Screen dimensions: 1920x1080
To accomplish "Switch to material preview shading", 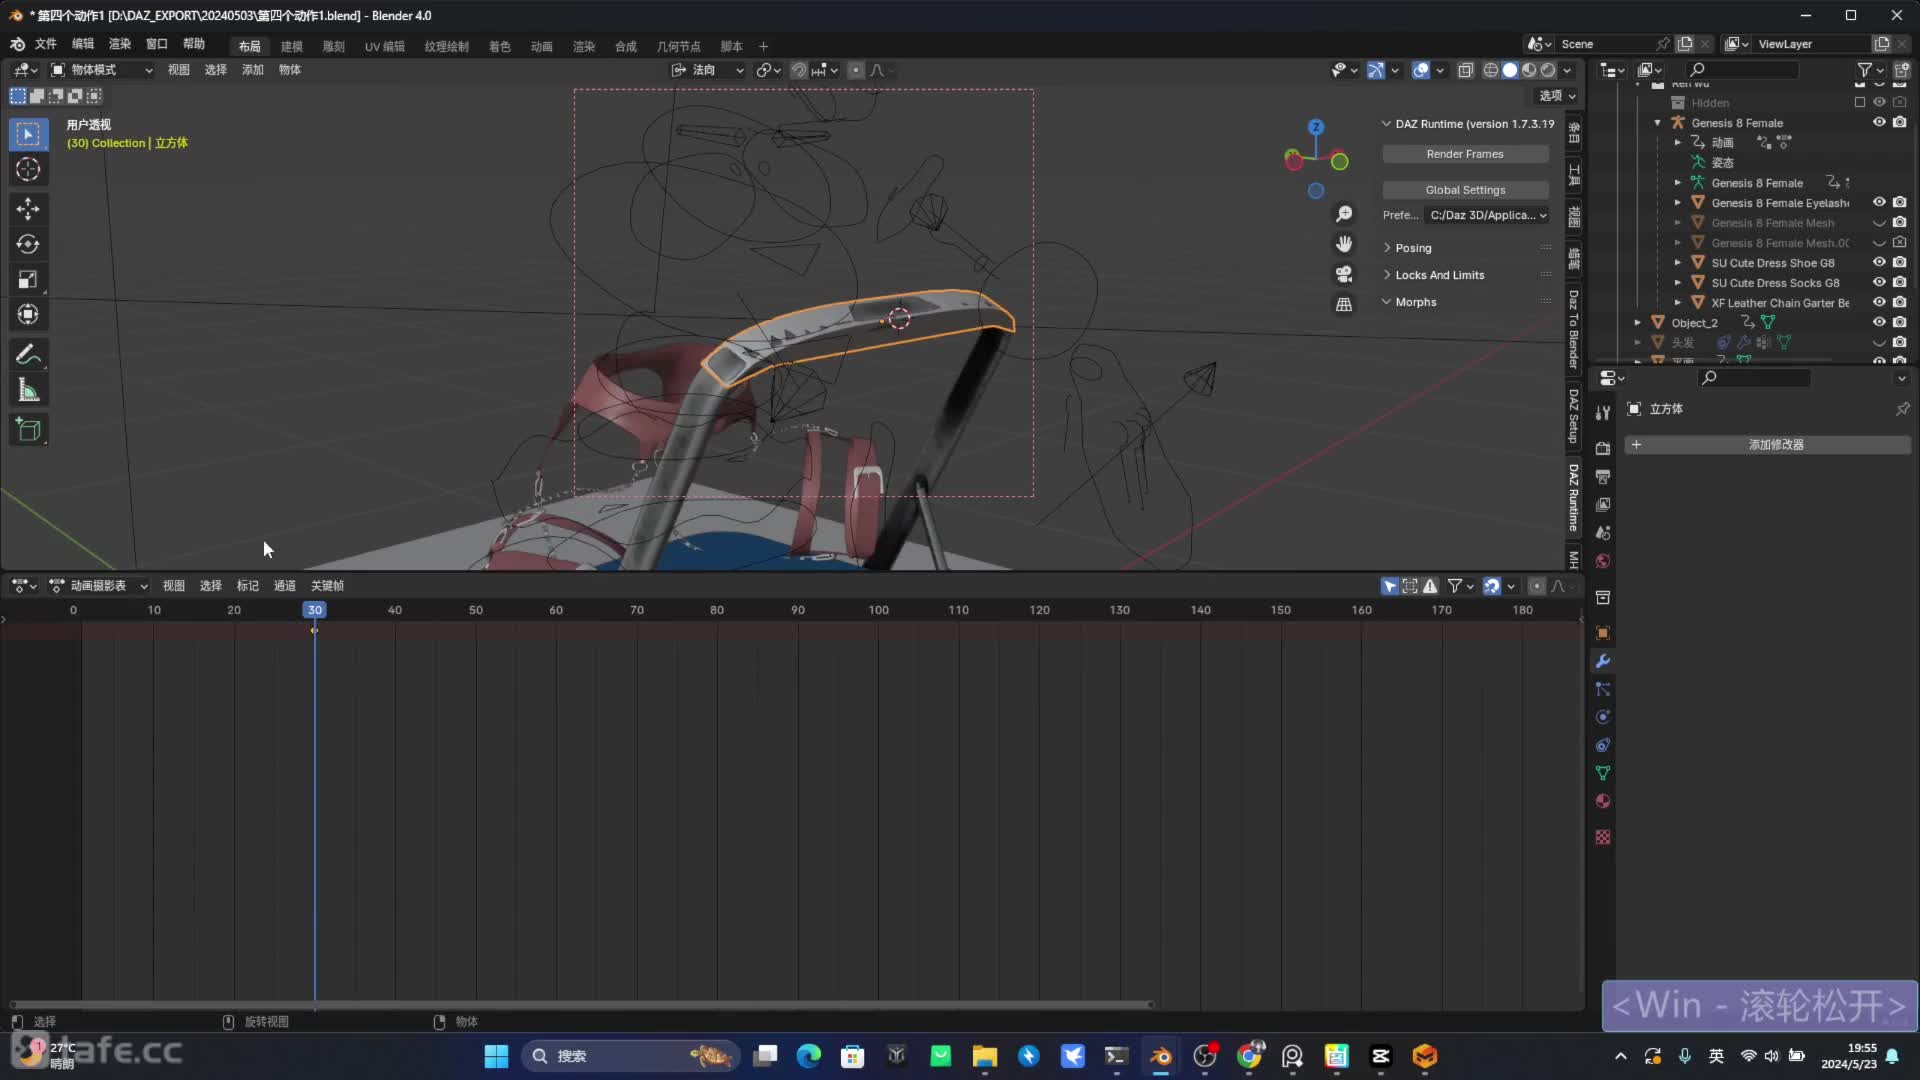I will point(1529,70).
